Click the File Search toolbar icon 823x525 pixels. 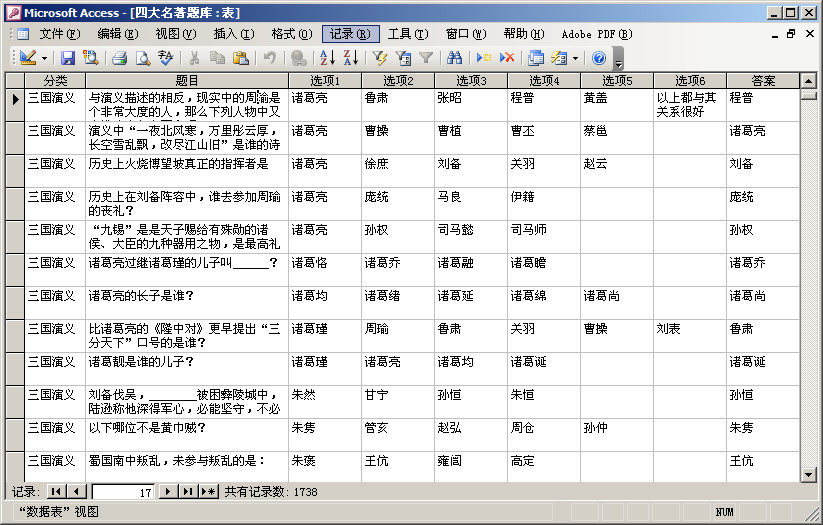(91, 57)
